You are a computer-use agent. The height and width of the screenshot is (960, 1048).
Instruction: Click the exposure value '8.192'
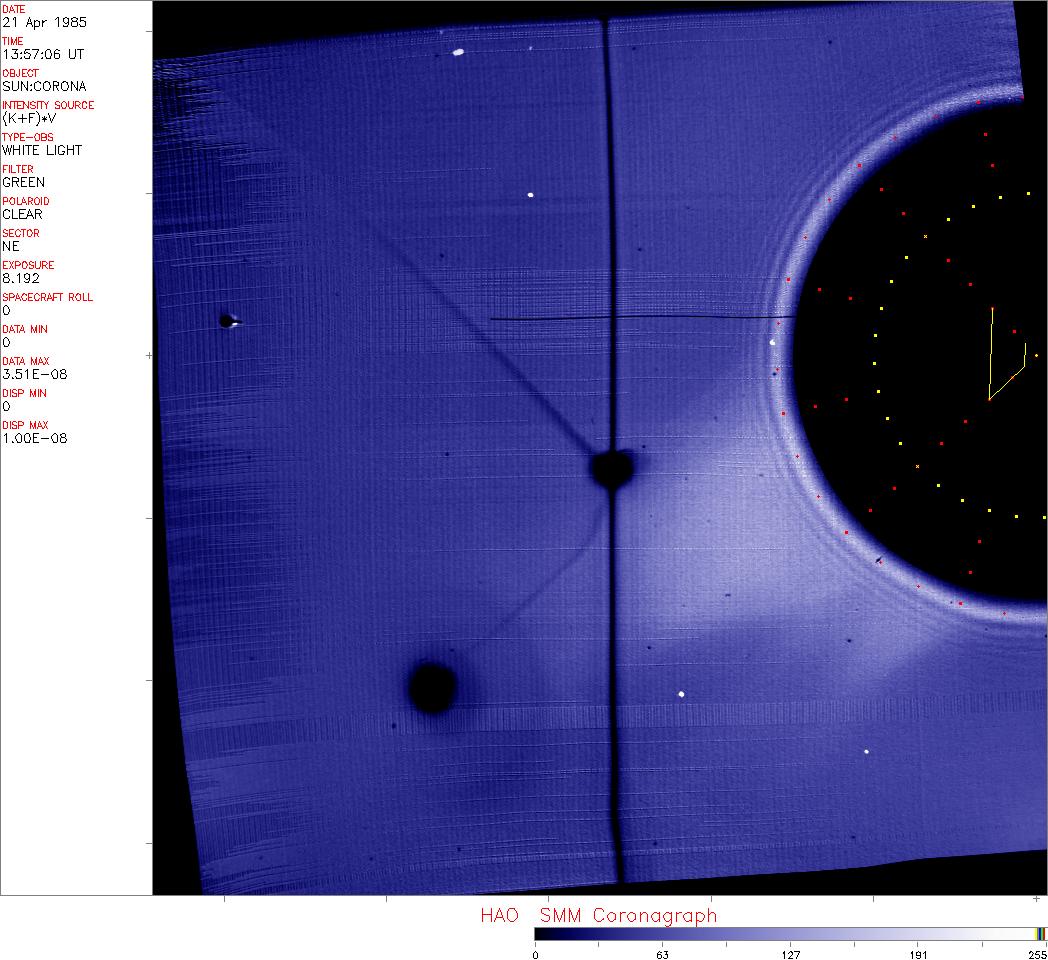(20, 278)
